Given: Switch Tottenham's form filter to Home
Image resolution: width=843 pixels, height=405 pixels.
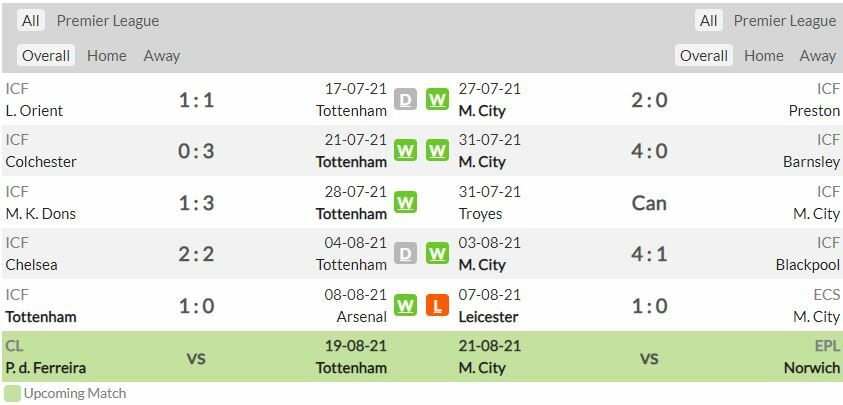Looking at the screenshot, I should point(106,56).
